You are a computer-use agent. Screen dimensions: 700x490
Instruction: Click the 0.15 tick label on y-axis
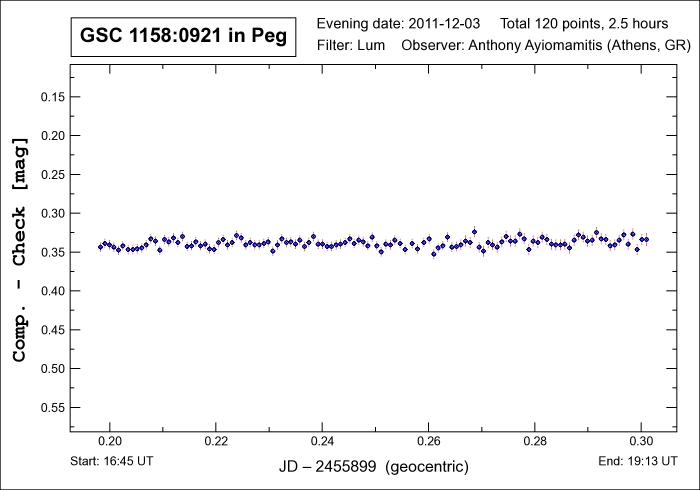pyautogui.click(x=51, y=97)
